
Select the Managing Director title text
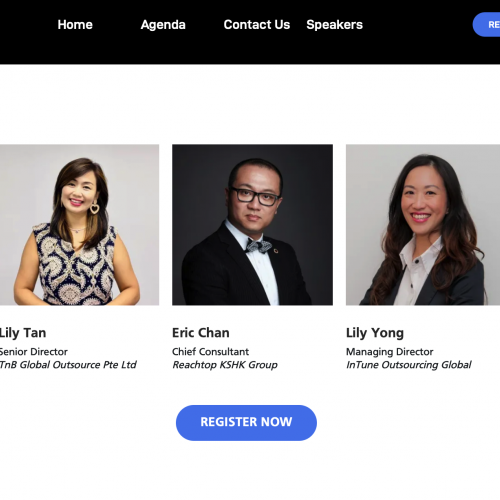390,352
